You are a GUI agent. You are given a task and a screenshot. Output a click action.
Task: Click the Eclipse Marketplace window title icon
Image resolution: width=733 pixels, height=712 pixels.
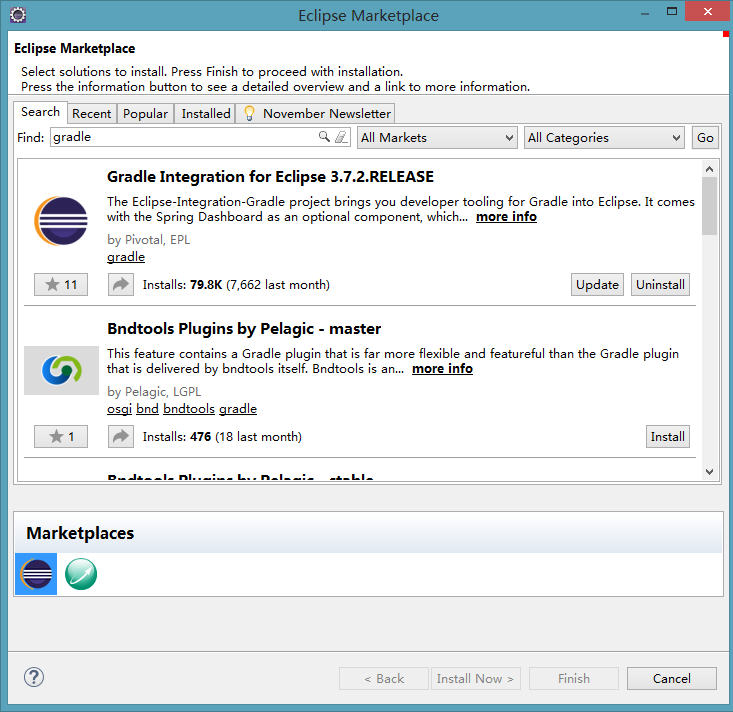(18, 15)
